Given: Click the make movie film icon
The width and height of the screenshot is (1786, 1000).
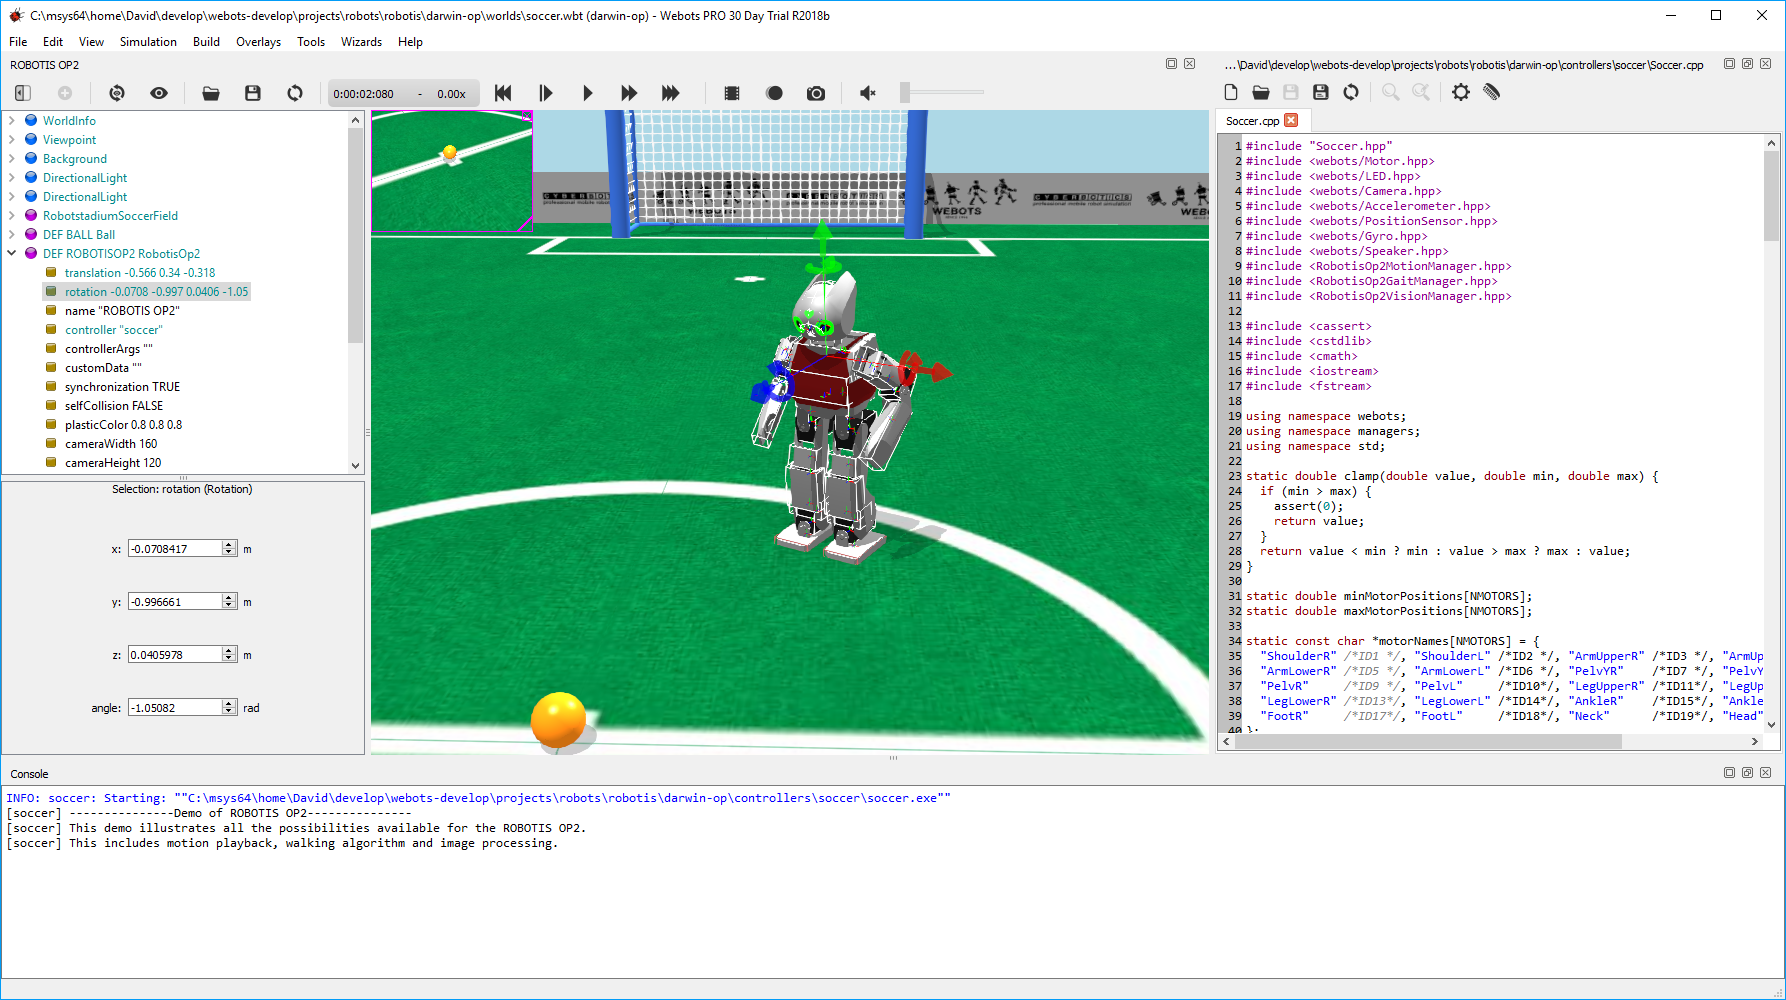Looking at the screenshot, I should 732,93.
